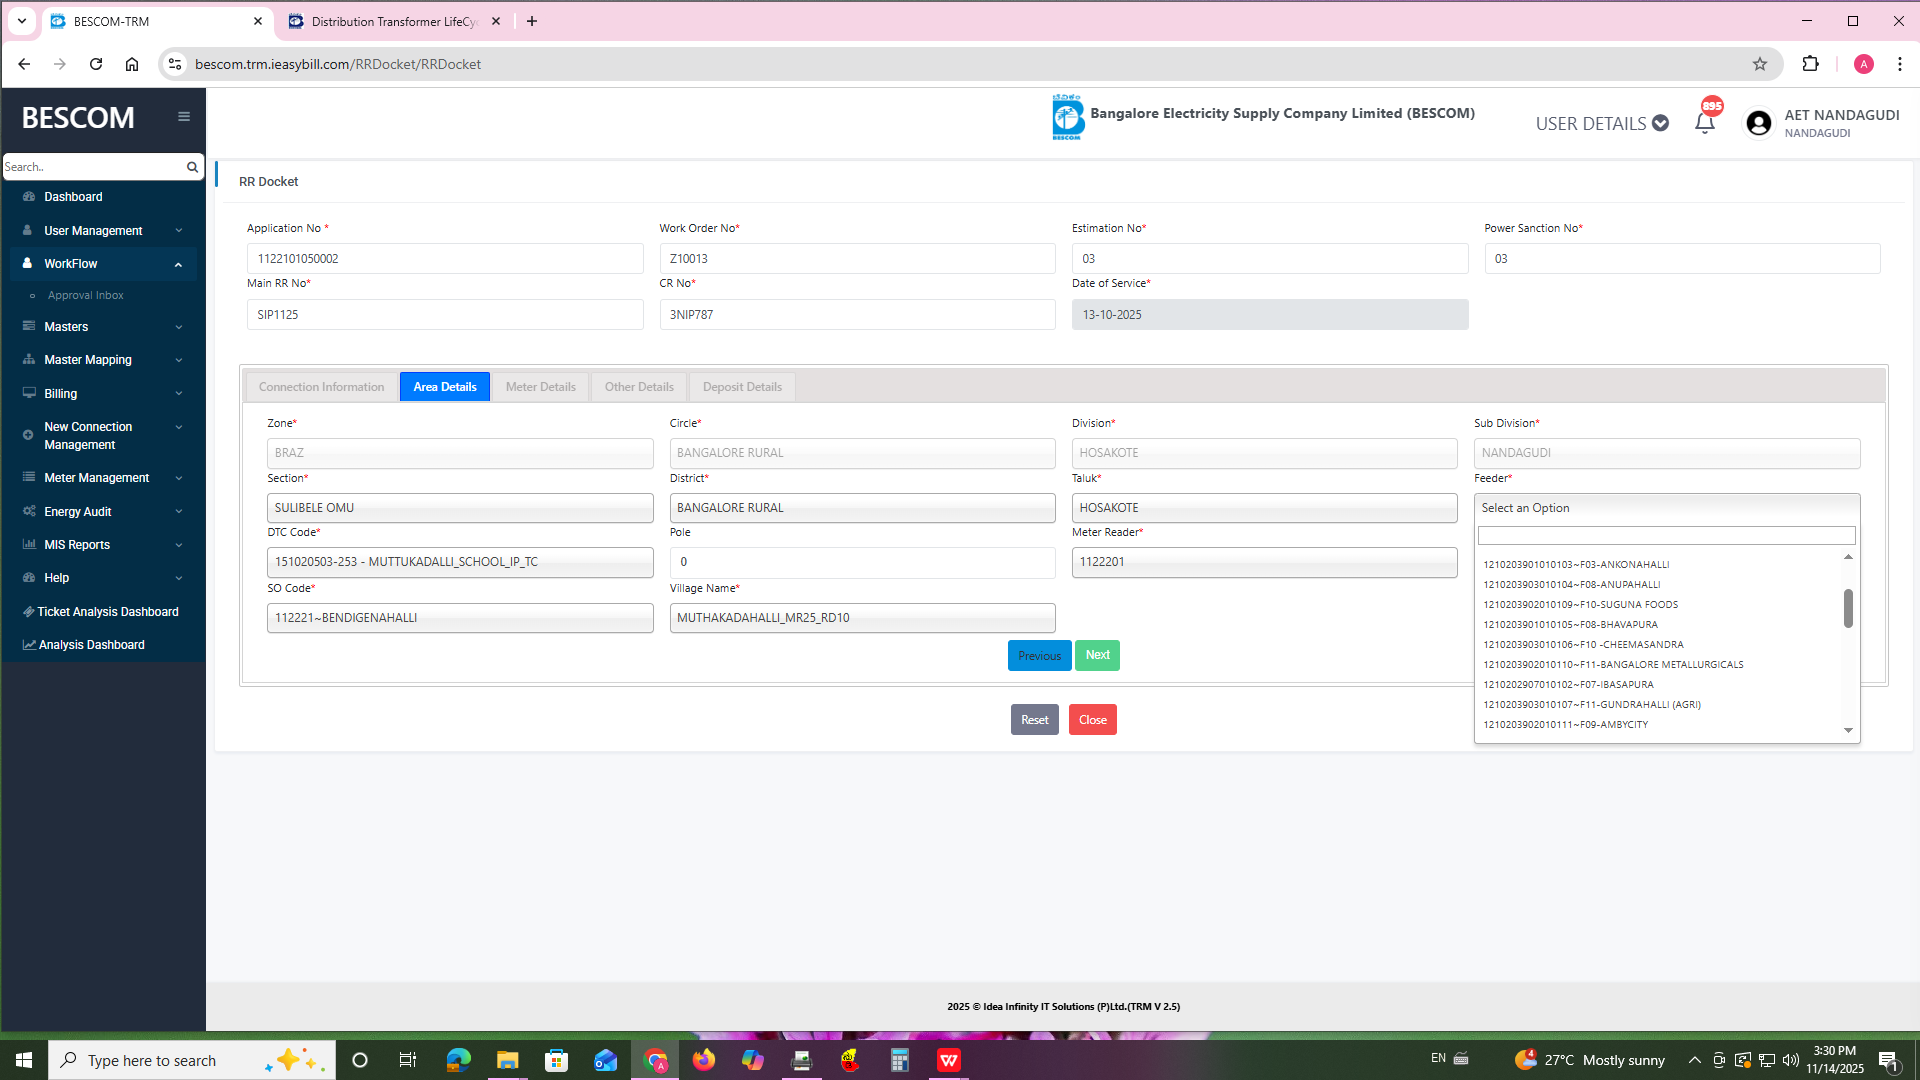Bookmark this page with star icon
Viewport: 1920px width, 1080px height.
pyautogui.click(x=1760, y=64)
